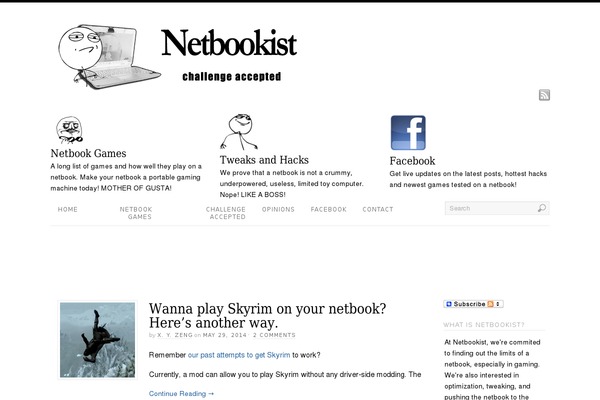Click the Netbookist site title
This screenshot has width=600, height=400.
pyautogui.click(x=229, y=43)
